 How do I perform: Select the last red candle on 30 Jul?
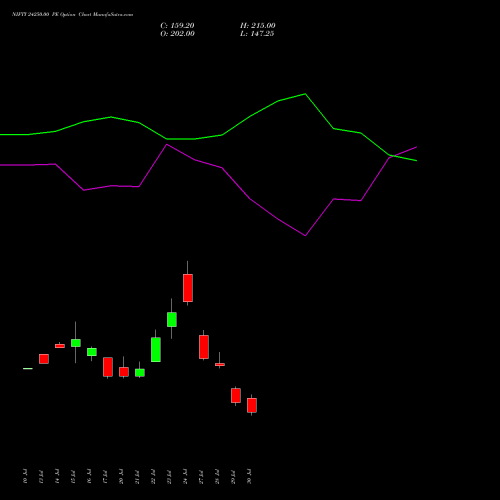(x=252, y=405)
